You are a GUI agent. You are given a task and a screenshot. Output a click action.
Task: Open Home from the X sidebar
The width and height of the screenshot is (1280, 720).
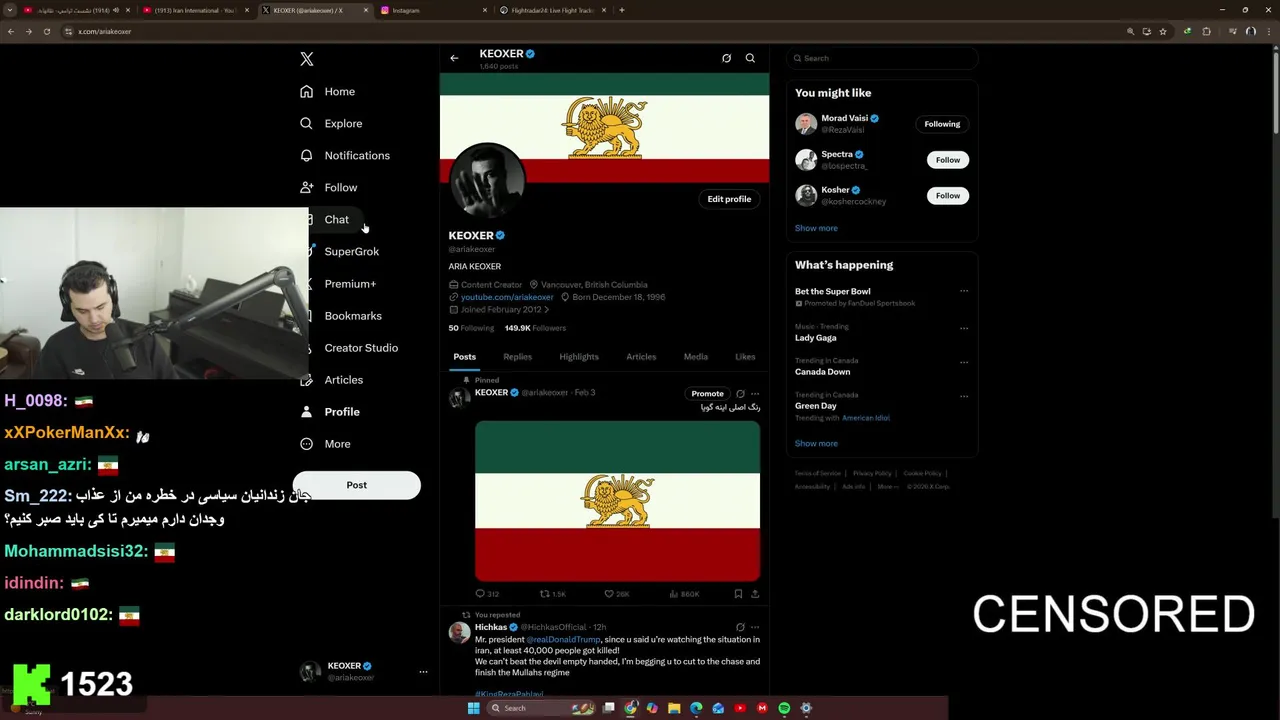(328, 92)
